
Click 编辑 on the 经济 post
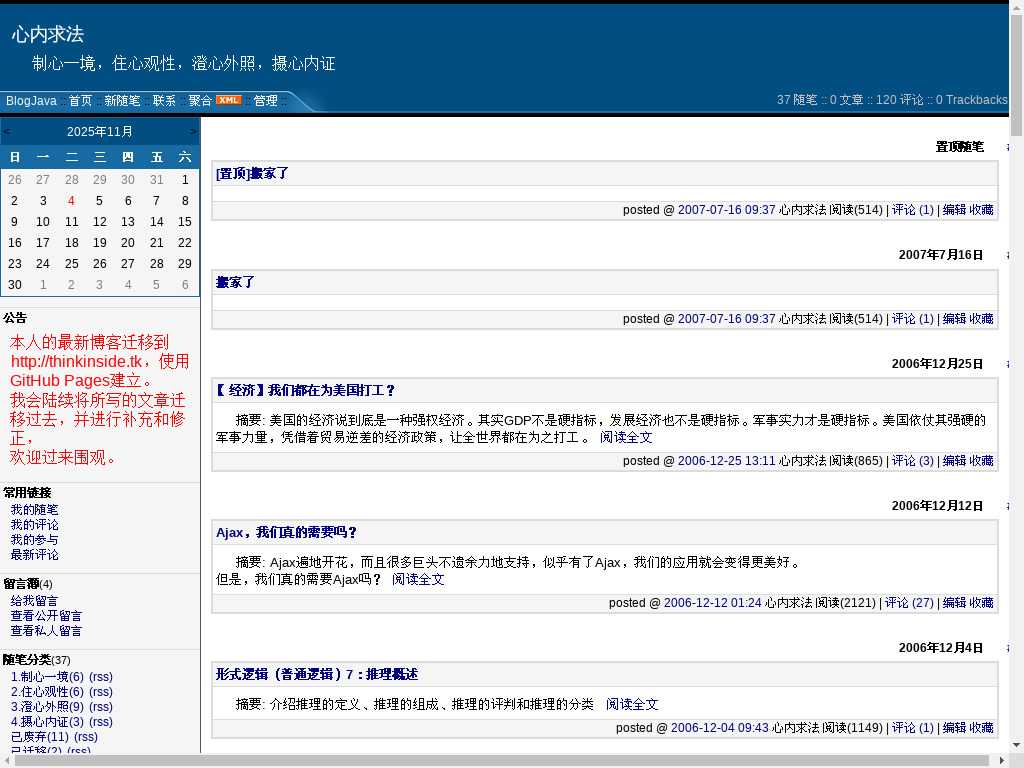pyautogui.click(x=954, y=461)
